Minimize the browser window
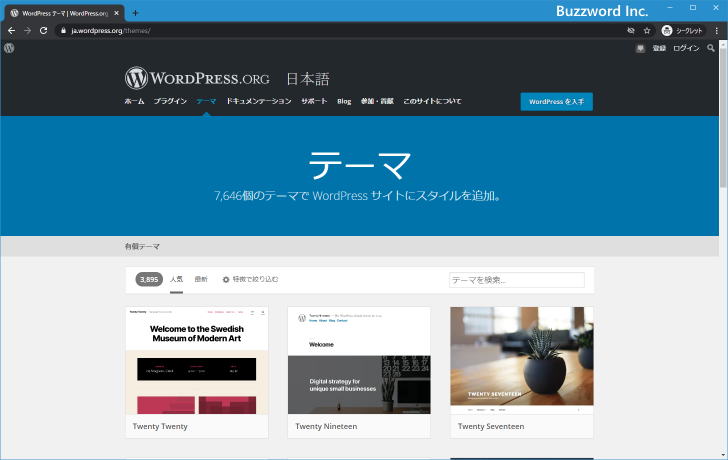Image resolution: width=728 pixels, height=460 pixels. [x=670, y=7]
